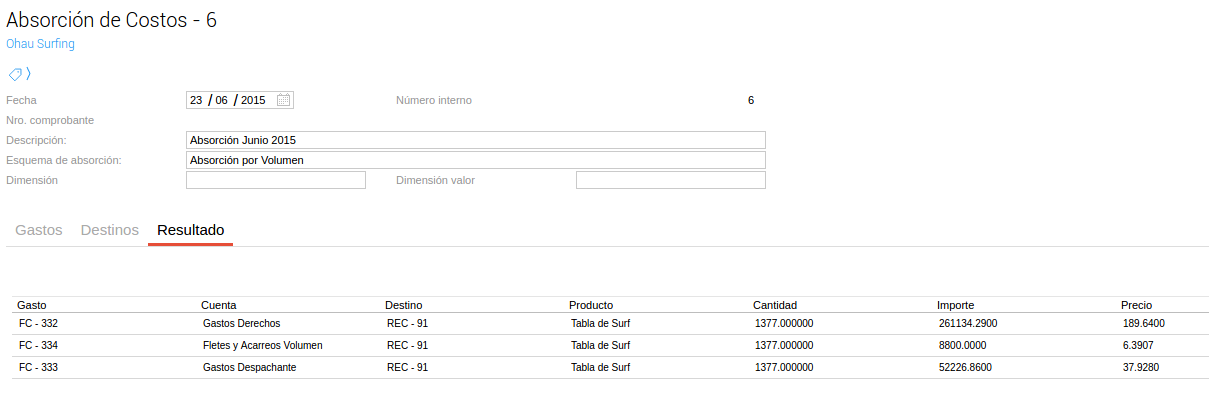Viewport: 1209px width, 396px height.
Task: Select the Gastos Despachante cell
Action: click(x=249, y=367)
